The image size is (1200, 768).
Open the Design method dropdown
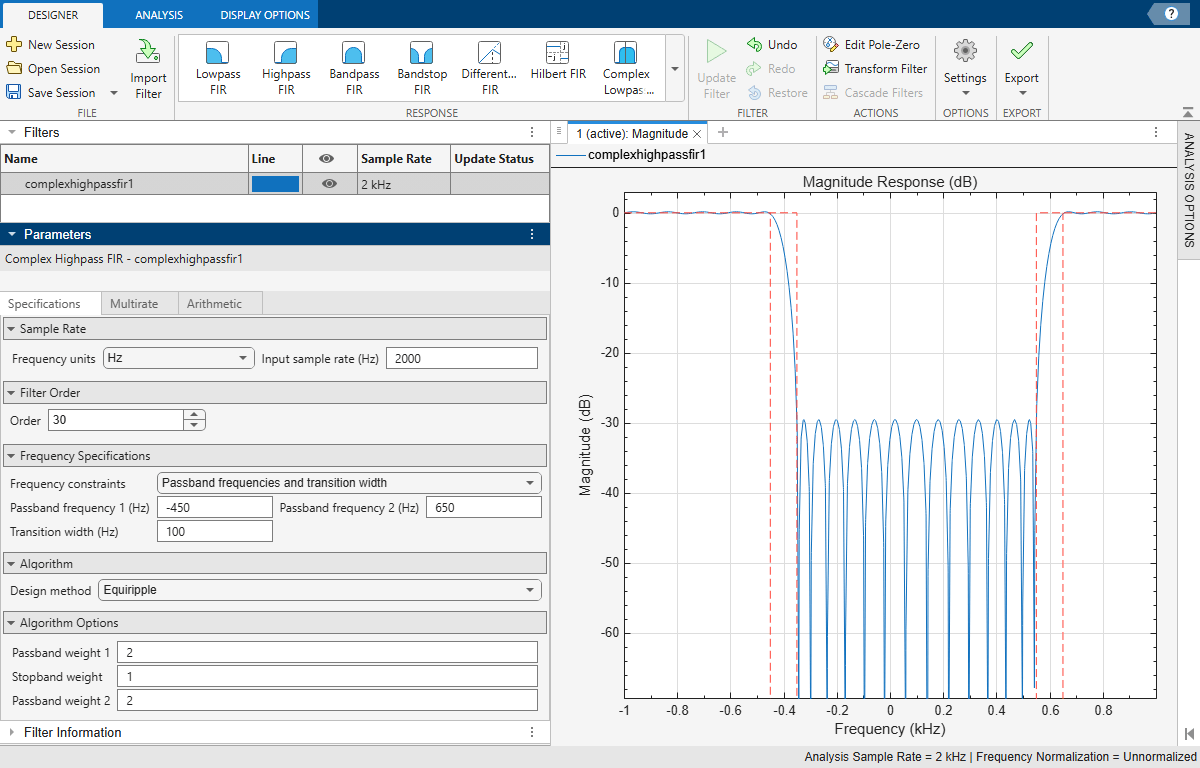point(319,590)
